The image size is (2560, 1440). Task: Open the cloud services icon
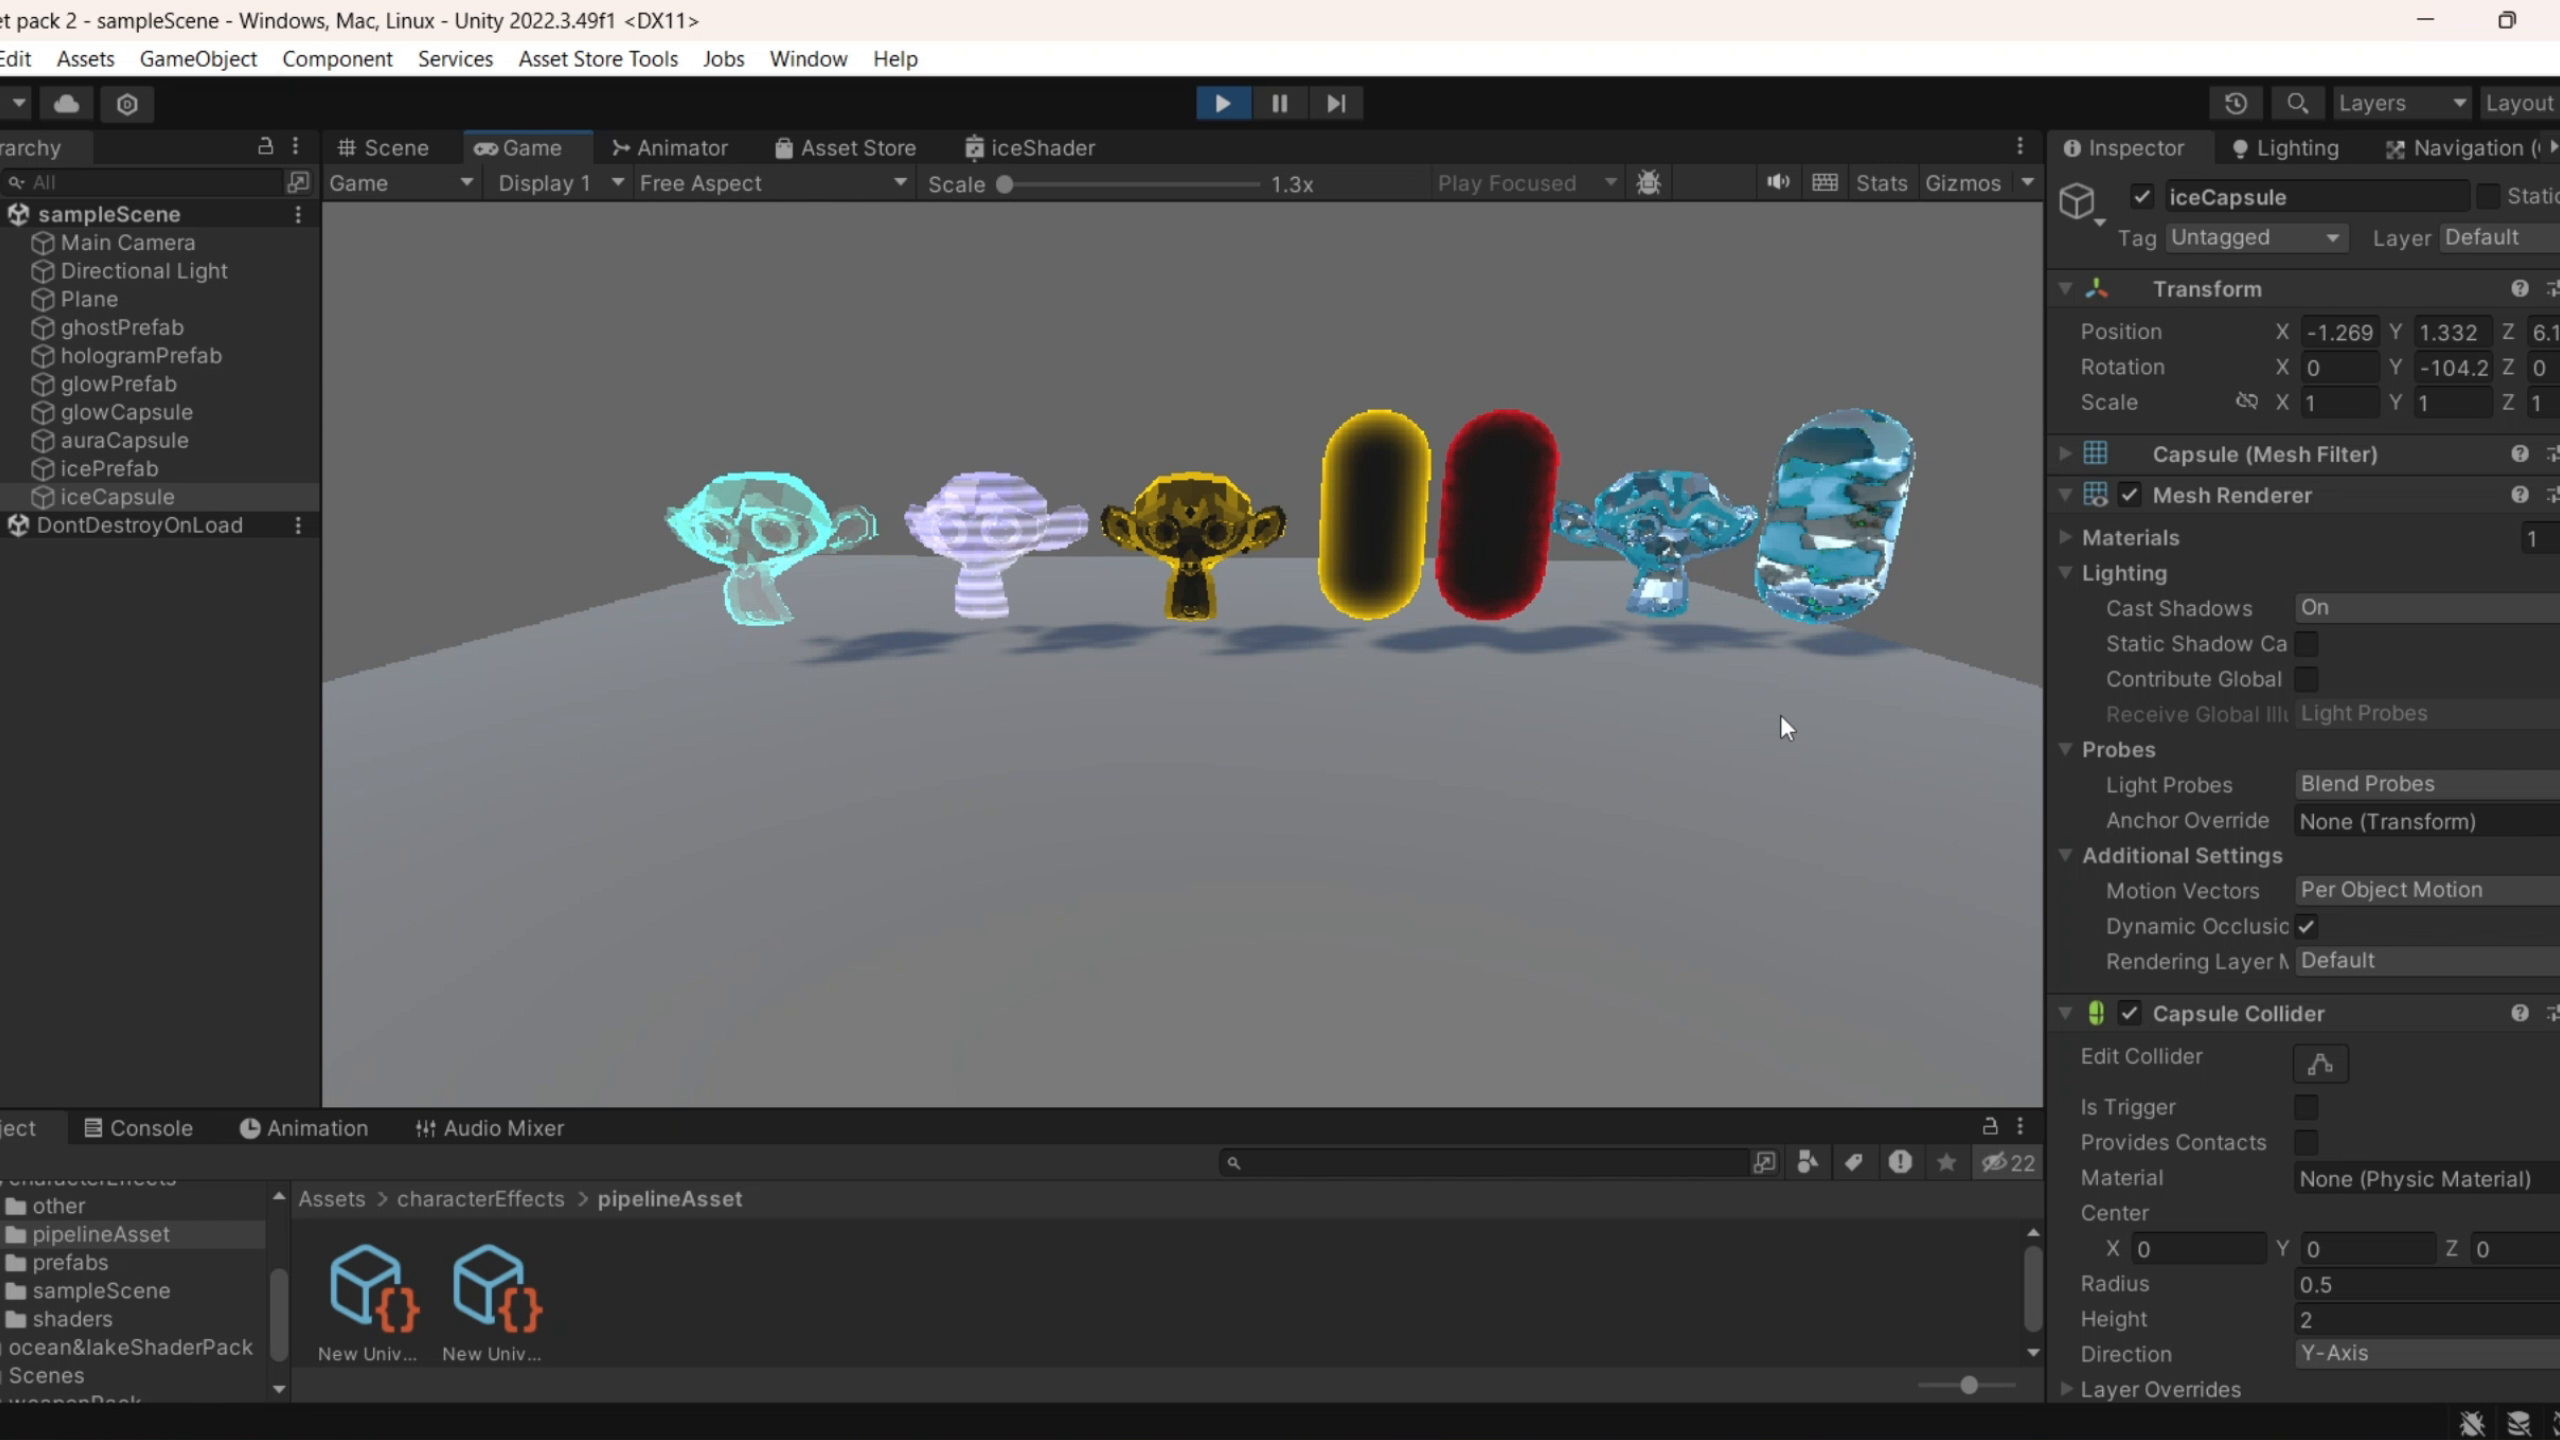click(67, 103)
